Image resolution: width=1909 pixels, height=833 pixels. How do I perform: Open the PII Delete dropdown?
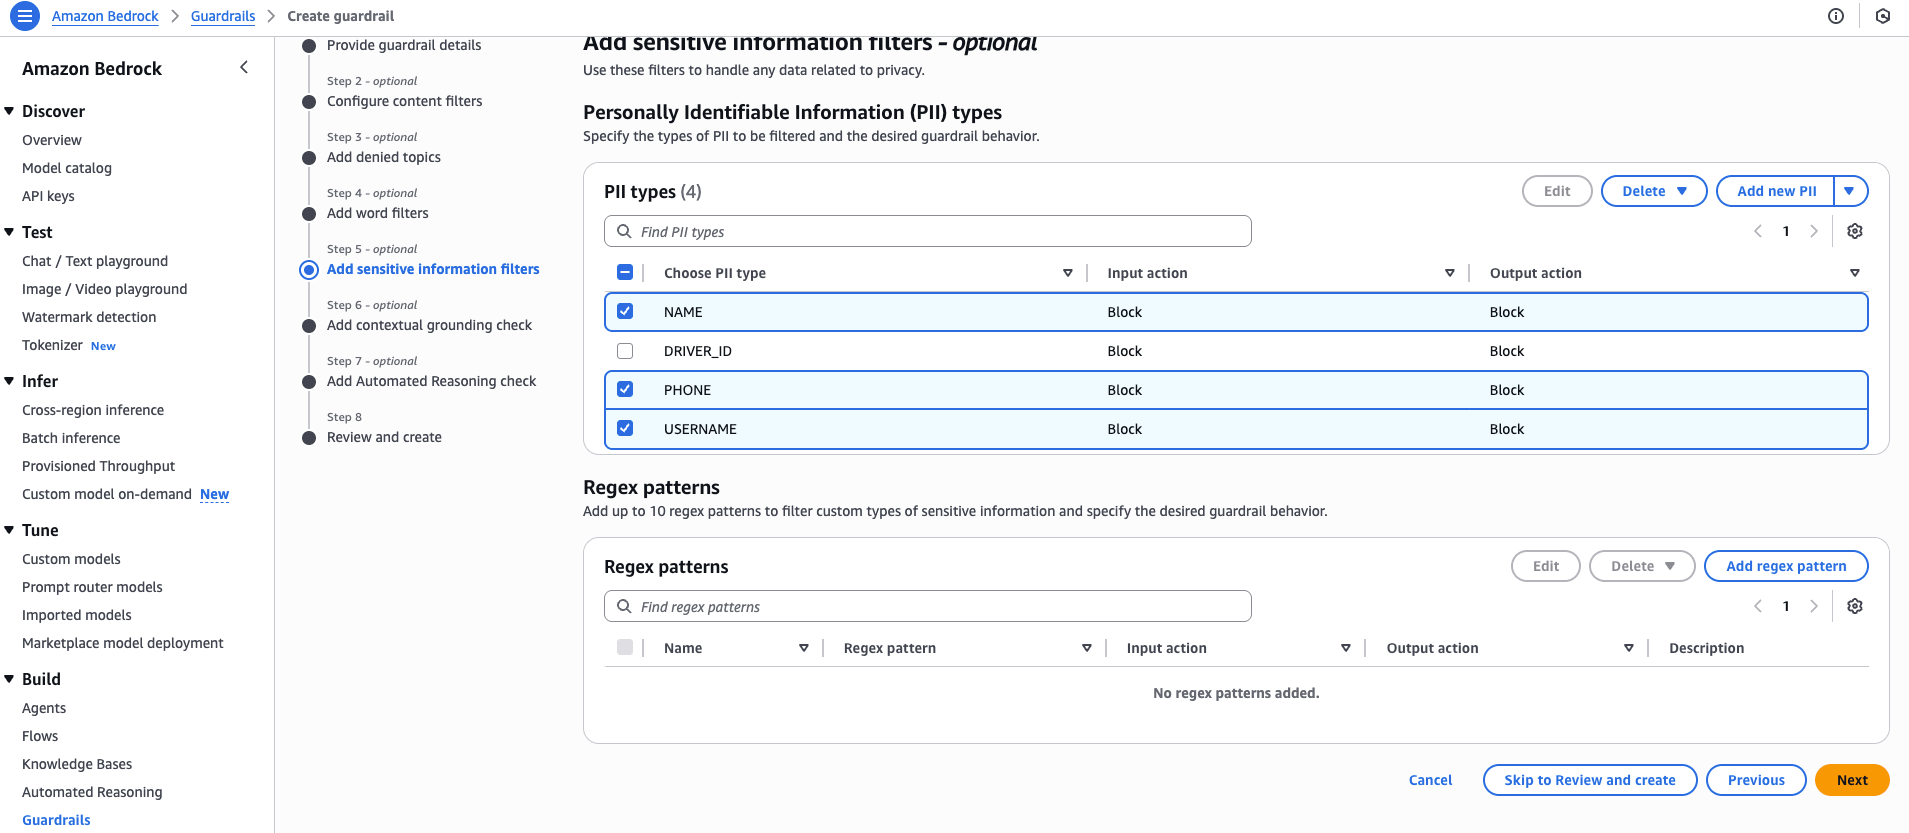click(1653, 191)
